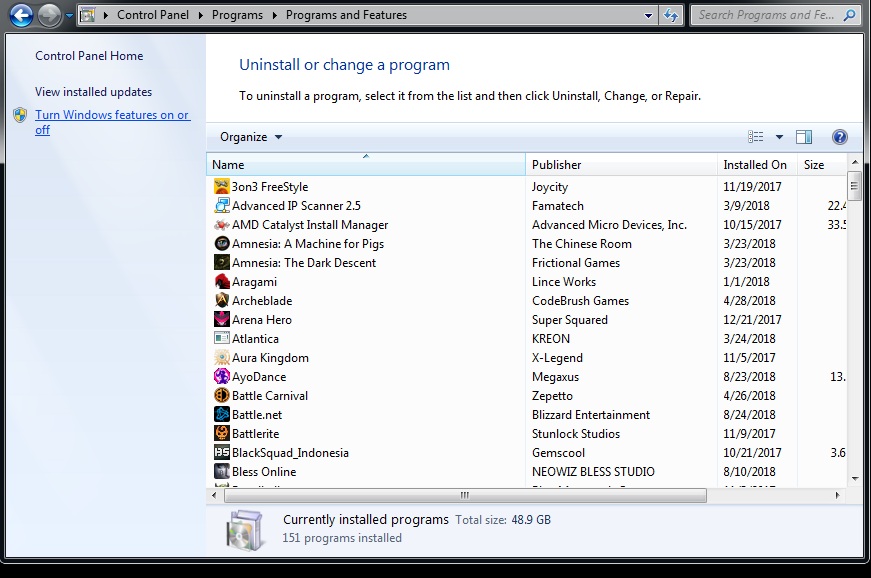Click Programs breadcrumb in address bar
Viewport: 871px width, 578px height.
(237, 15)
